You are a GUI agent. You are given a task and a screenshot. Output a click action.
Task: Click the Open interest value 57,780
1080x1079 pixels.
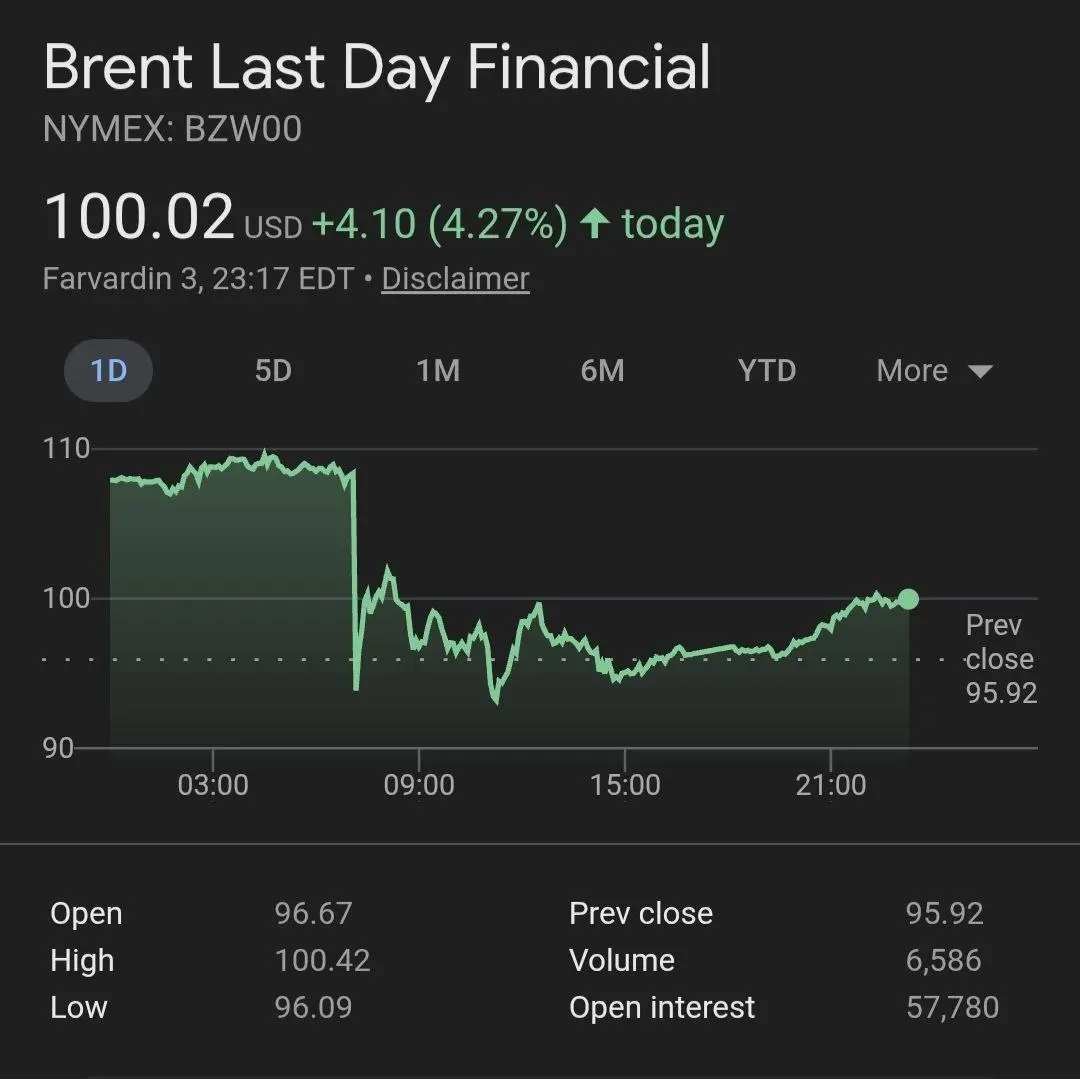[x=952, y=1007]
